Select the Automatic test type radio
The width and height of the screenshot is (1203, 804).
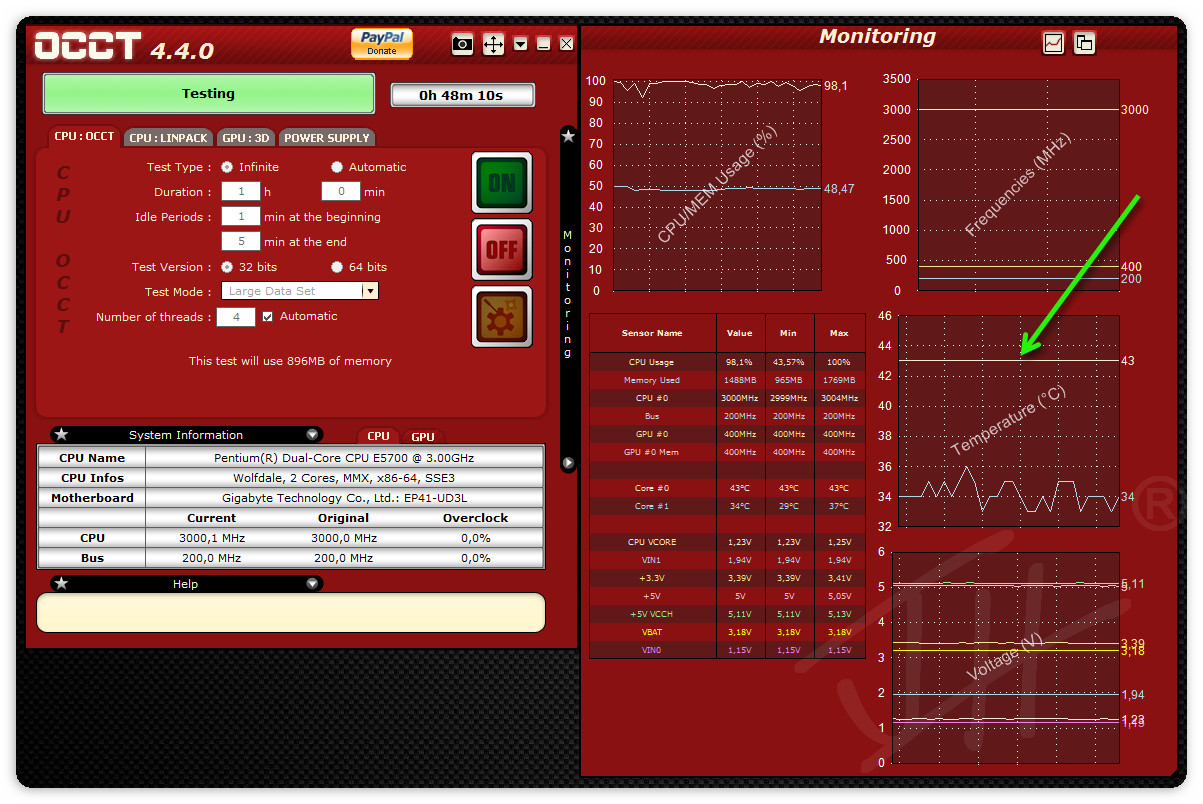337,167
